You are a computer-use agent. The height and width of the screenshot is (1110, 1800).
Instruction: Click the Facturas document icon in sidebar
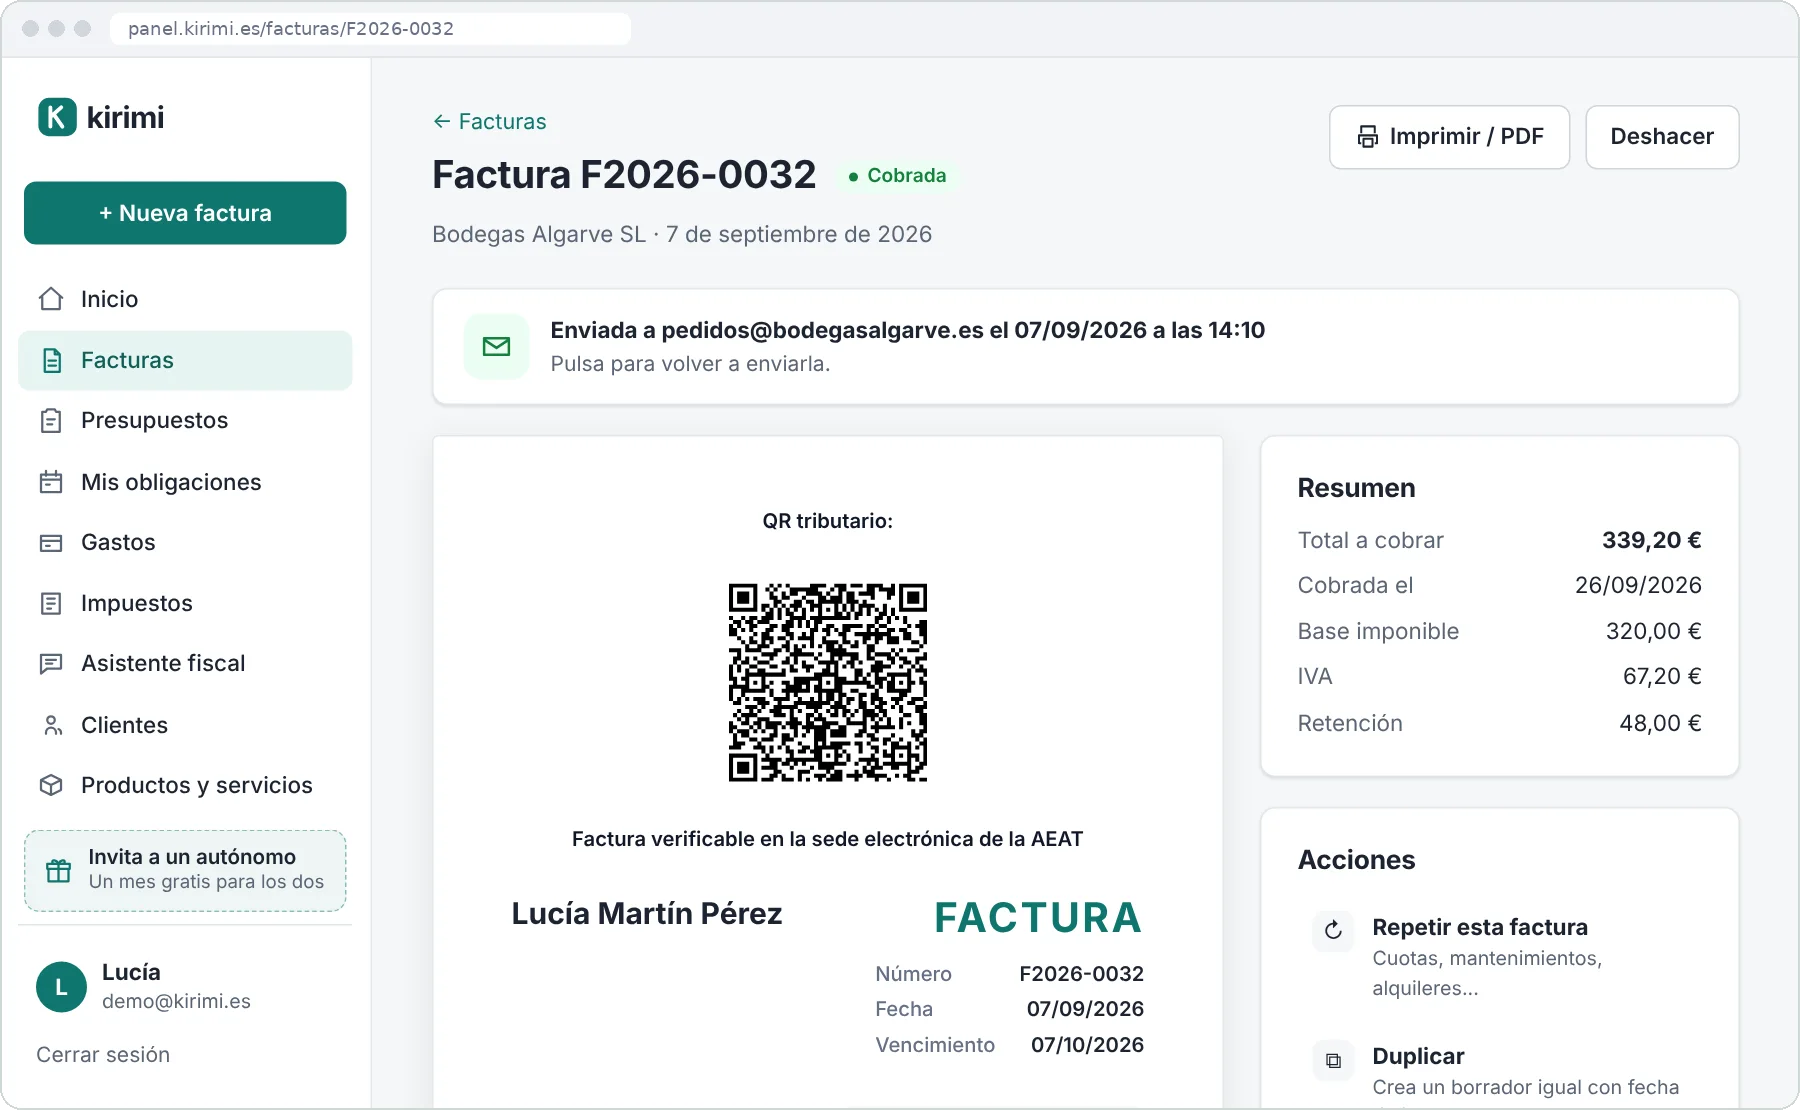coord(52,361)
